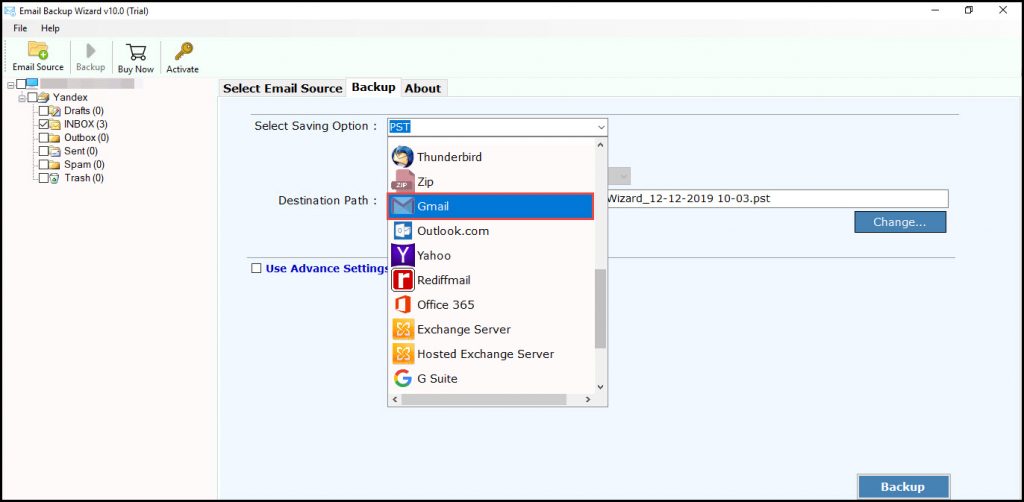This screenshot has width=1024, height=502.
Task: Enable the Use Advance Settings checkbox
Action: tap(257, 268)
